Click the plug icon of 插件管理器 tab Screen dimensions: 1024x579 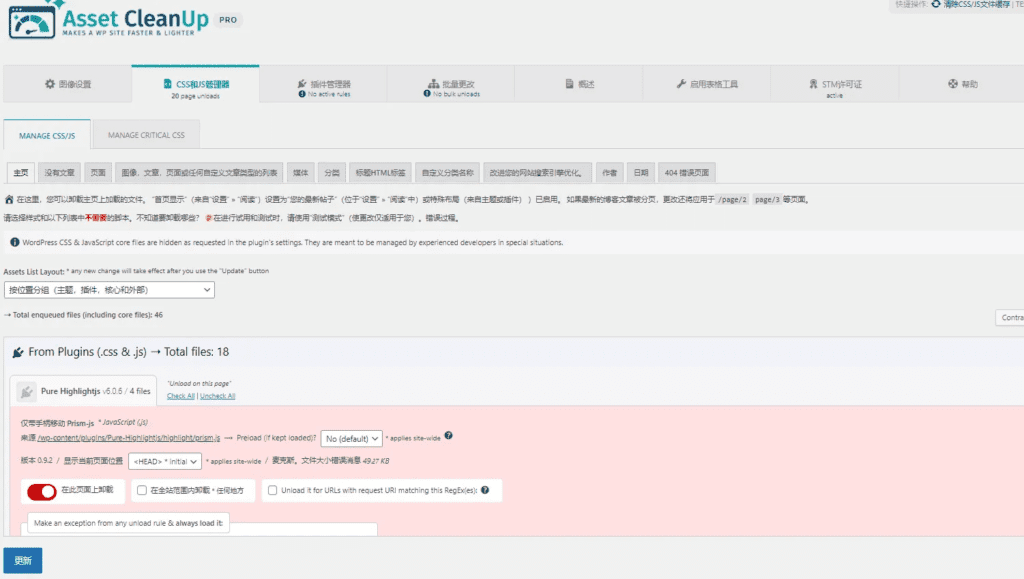[x=302, y=84]
